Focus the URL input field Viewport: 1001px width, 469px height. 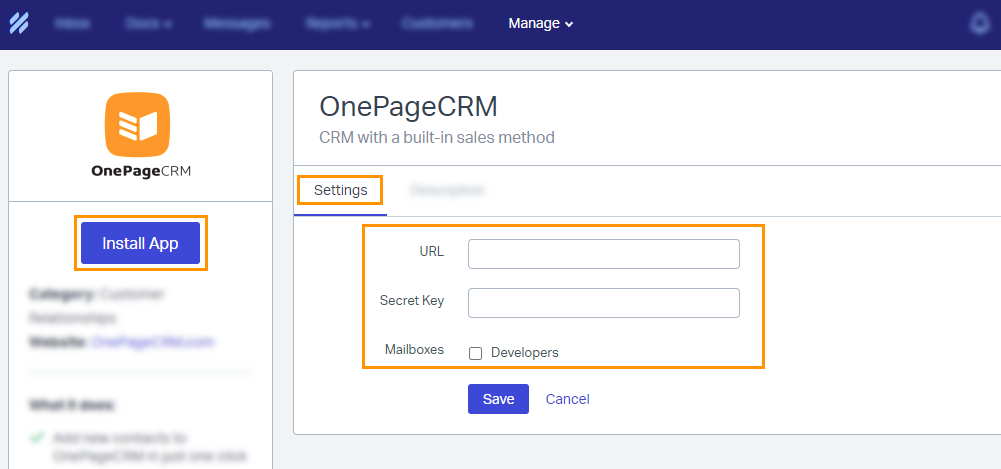(603, 254)
